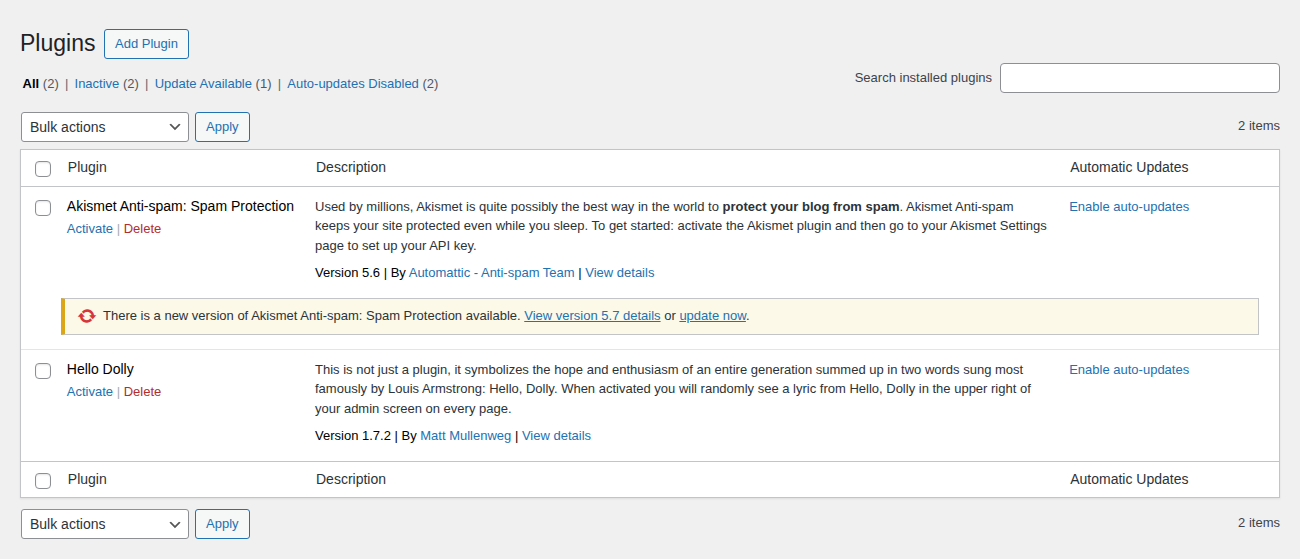This screenshot has height=559, width=1300.
Task: Enable auto-updates for Hello Dolly
Action: [x=1129, y=370]
